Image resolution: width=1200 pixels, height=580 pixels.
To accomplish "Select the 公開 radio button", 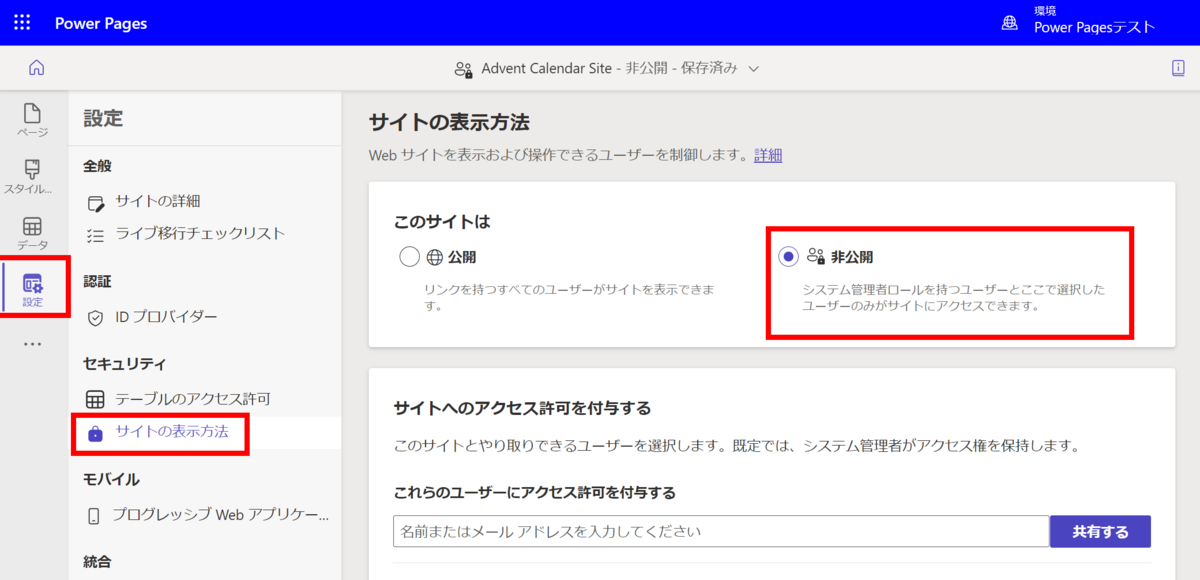I will coord(409,257).
